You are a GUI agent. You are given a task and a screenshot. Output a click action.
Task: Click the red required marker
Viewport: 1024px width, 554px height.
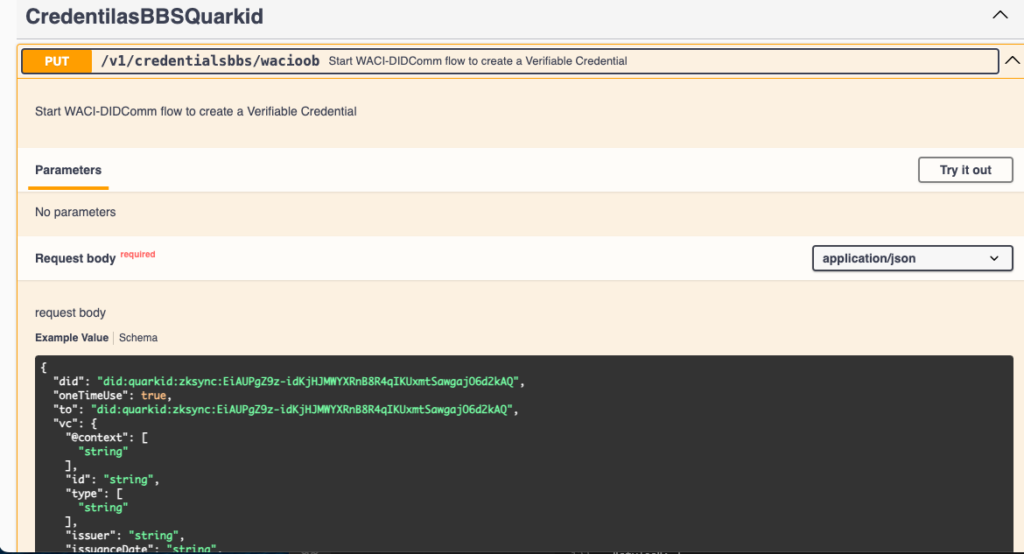[138, 255]
